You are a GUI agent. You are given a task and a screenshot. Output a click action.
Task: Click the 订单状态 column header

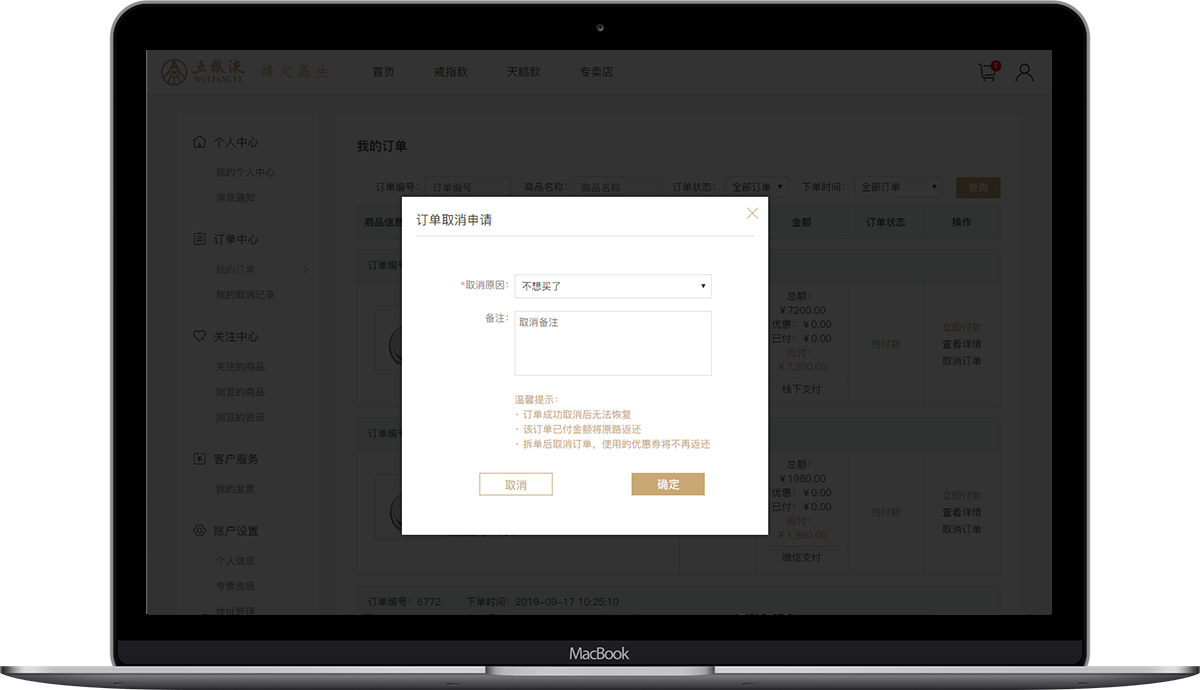pos(886,222)
